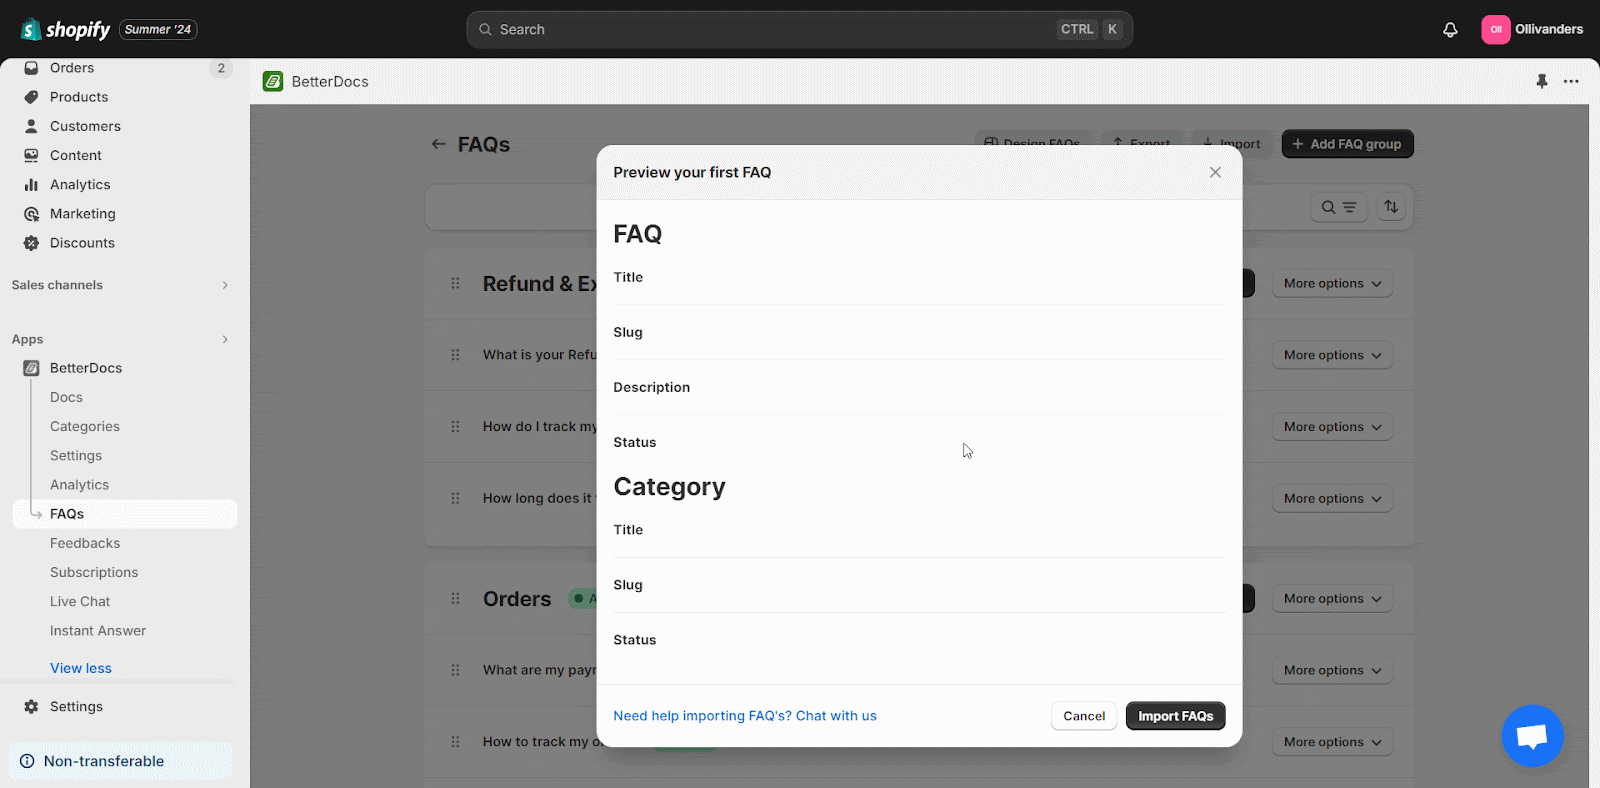The width and height of the screenshot is (1600, 788).
Task: Go back using FAQs arrow
Action: click(x=438, y=144)
